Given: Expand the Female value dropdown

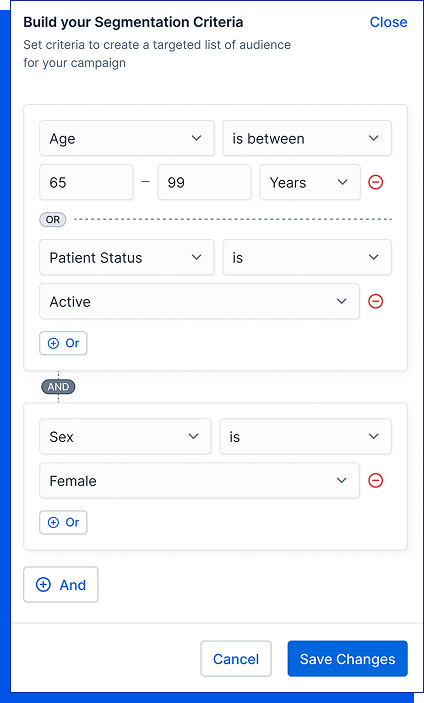Looking at the screenshot, I should (x=199, y=481).
